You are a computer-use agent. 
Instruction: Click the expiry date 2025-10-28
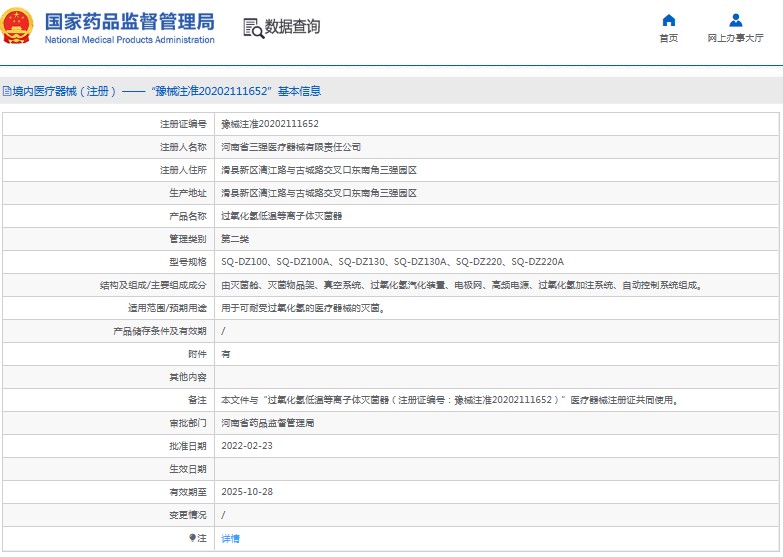click(x=246, y=491)
